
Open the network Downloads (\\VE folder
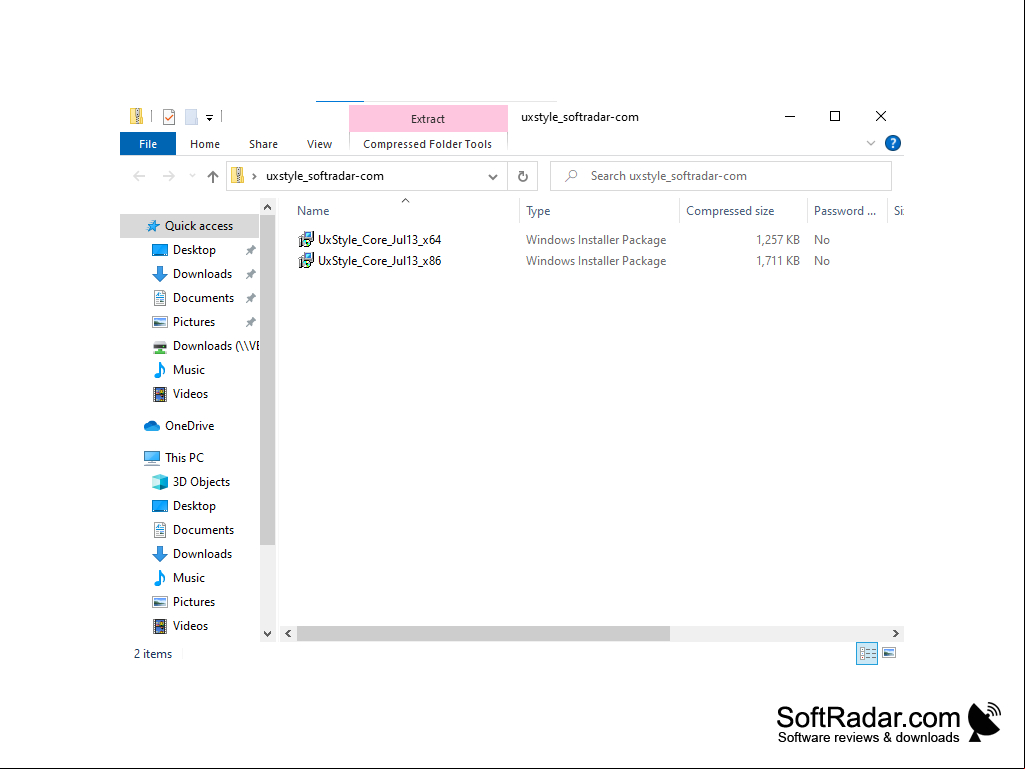(x=205, y=346)
